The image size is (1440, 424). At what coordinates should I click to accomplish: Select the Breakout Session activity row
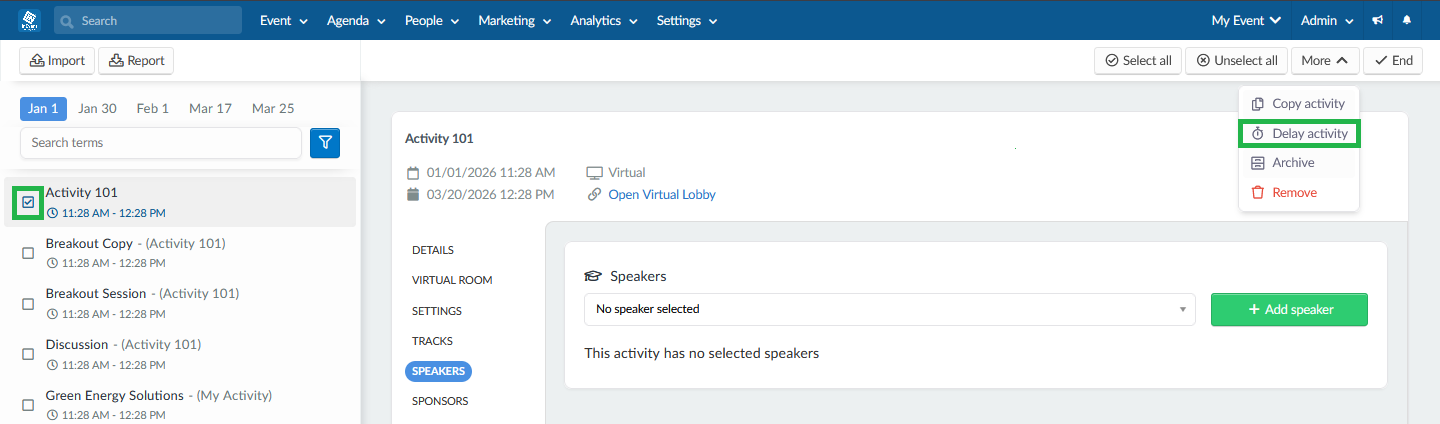(180, 303)
